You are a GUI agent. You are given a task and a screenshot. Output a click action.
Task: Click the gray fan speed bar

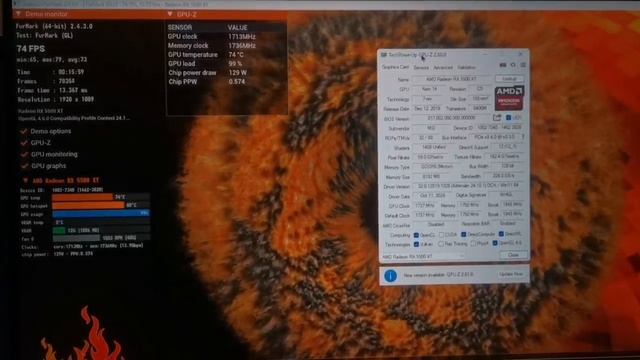[76, 238]
